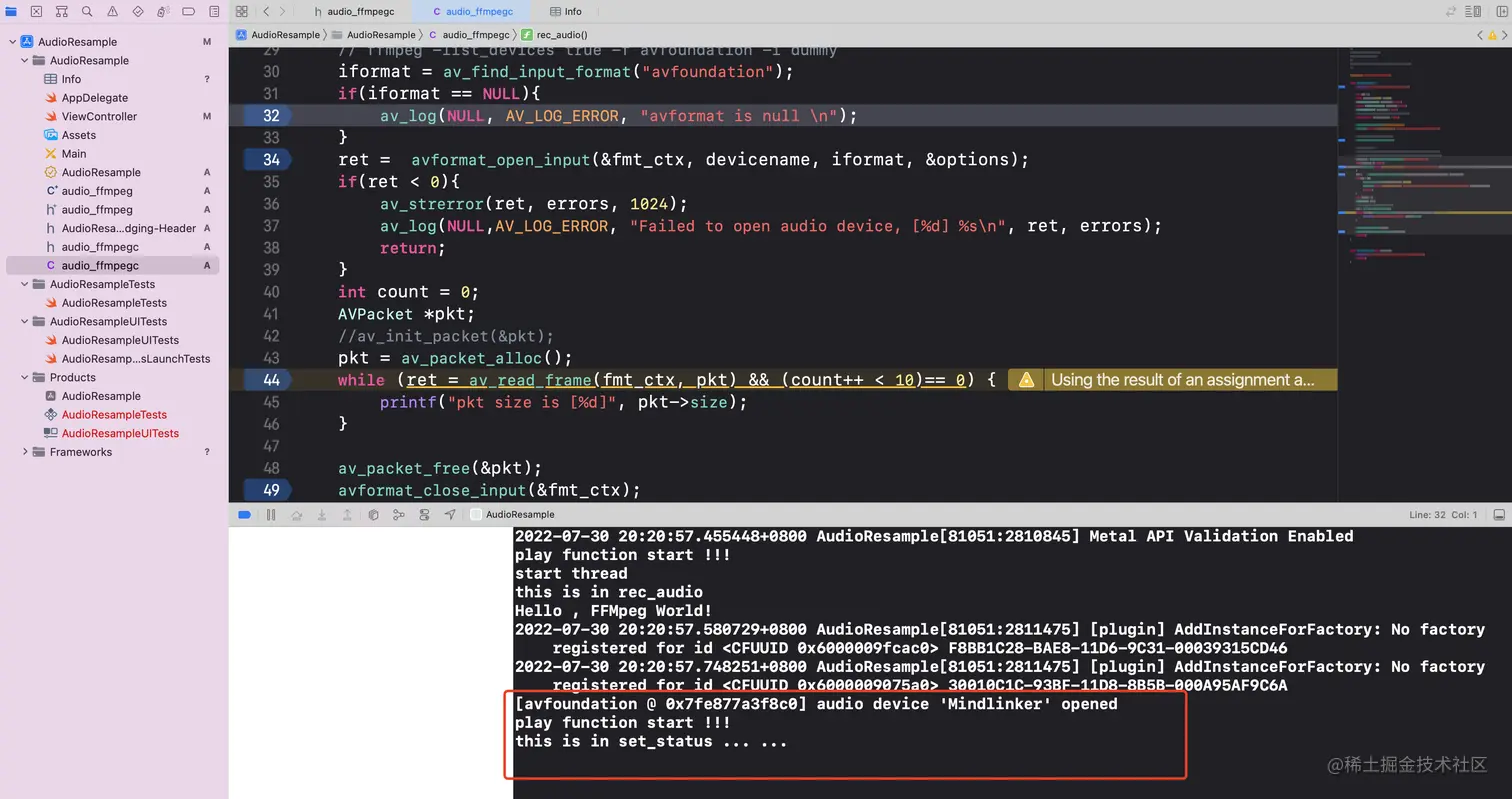Viewport: 1512px width, 799px height.
Task: Collapse the Products group
Action: pos(25,378)
